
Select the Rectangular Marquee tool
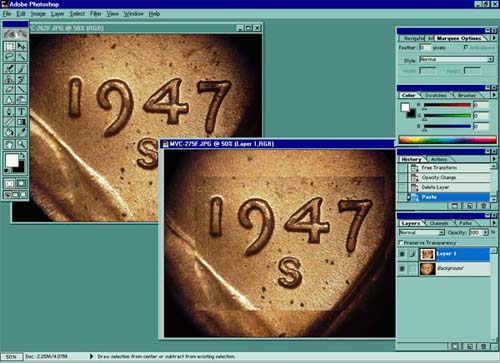tap(9, 46)
